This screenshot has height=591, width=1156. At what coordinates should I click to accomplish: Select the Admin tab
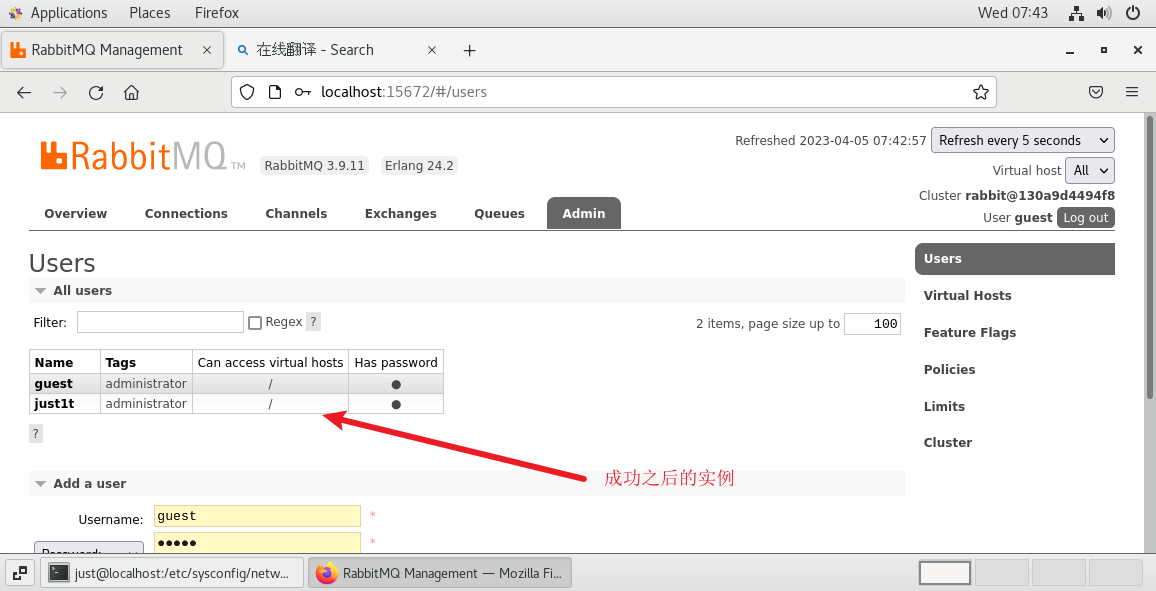(584, 213)
